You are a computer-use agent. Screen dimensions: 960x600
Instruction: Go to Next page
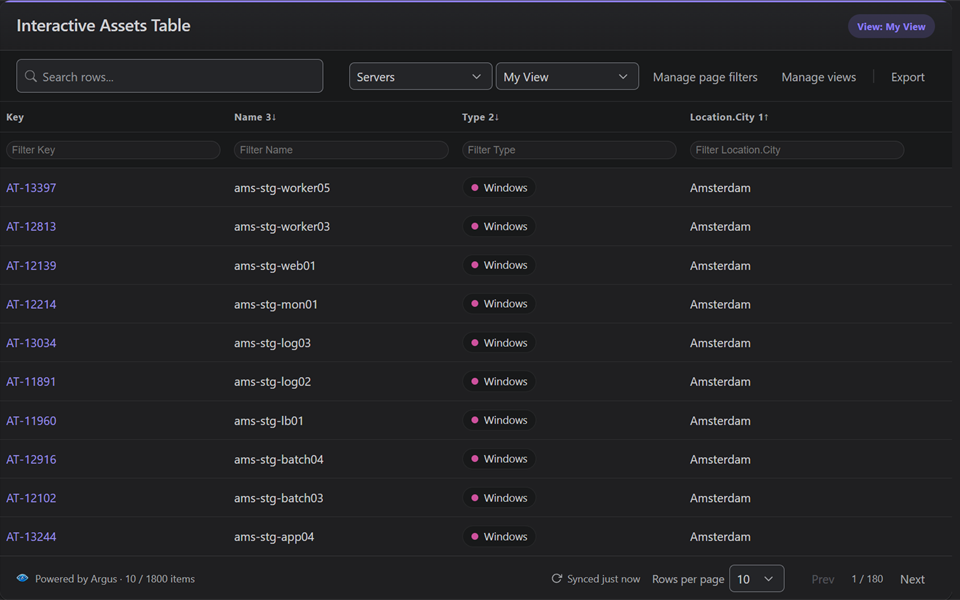click(x=912, y=579)
